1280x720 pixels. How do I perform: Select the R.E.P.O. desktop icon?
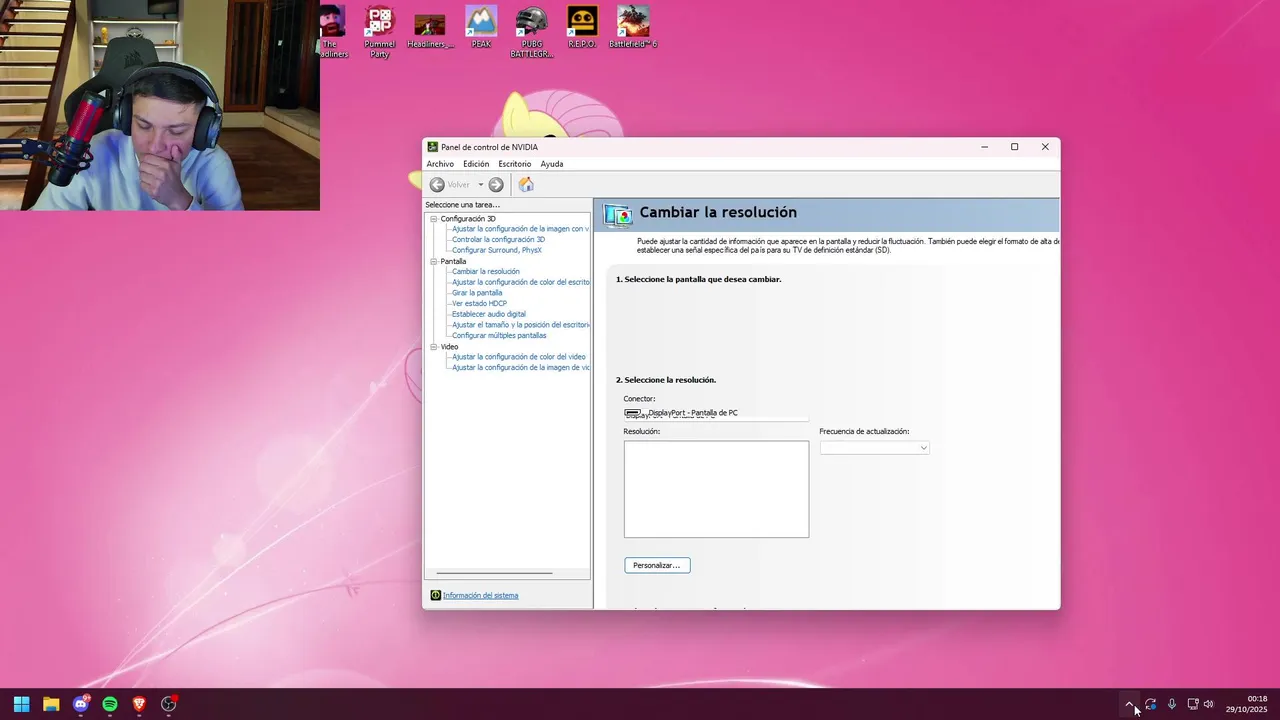click(582, 28)
